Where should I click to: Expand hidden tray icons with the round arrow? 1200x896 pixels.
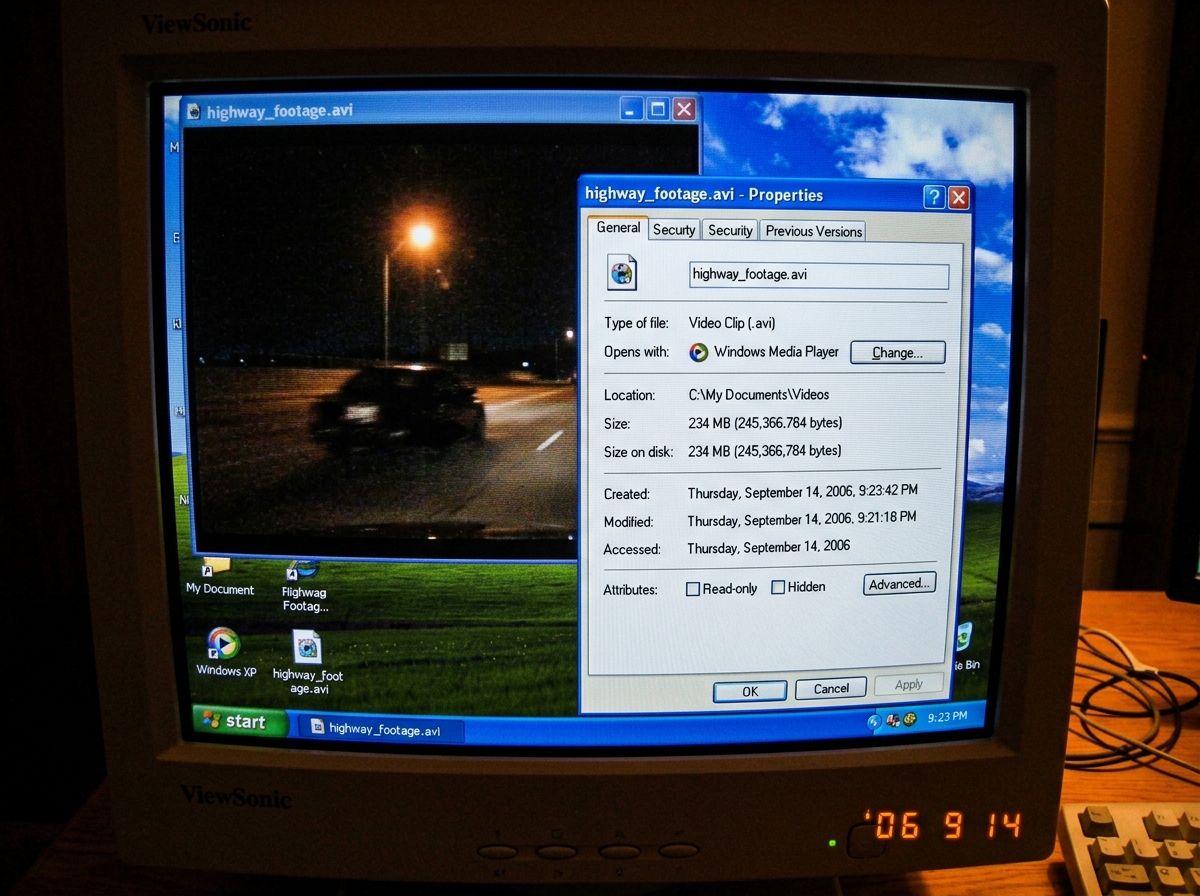tap(874, 721)
